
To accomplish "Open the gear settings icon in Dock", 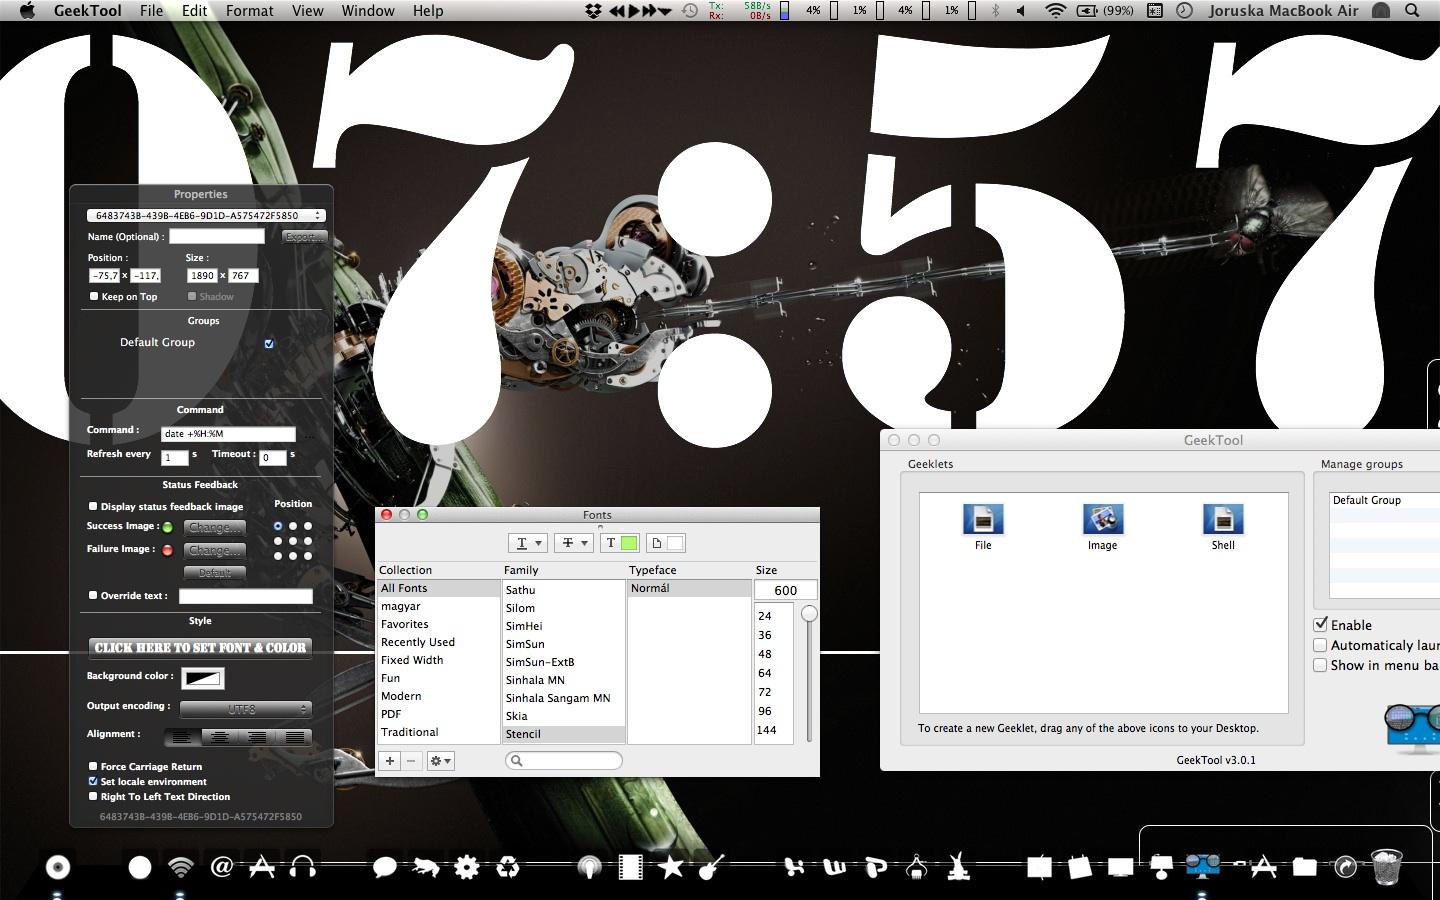I will [466, 867].
